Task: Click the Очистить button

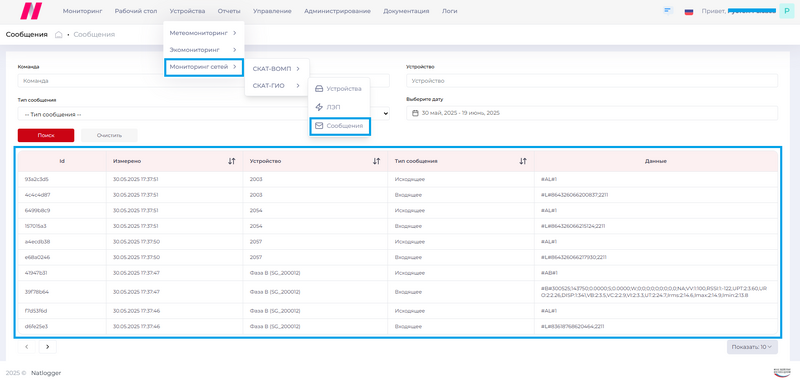Action: coord(109,136)
